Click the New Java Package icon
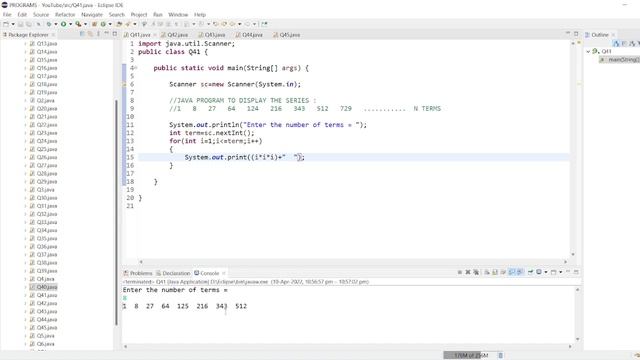The width and height of the screenshot is (640, 360). [94, 24]
